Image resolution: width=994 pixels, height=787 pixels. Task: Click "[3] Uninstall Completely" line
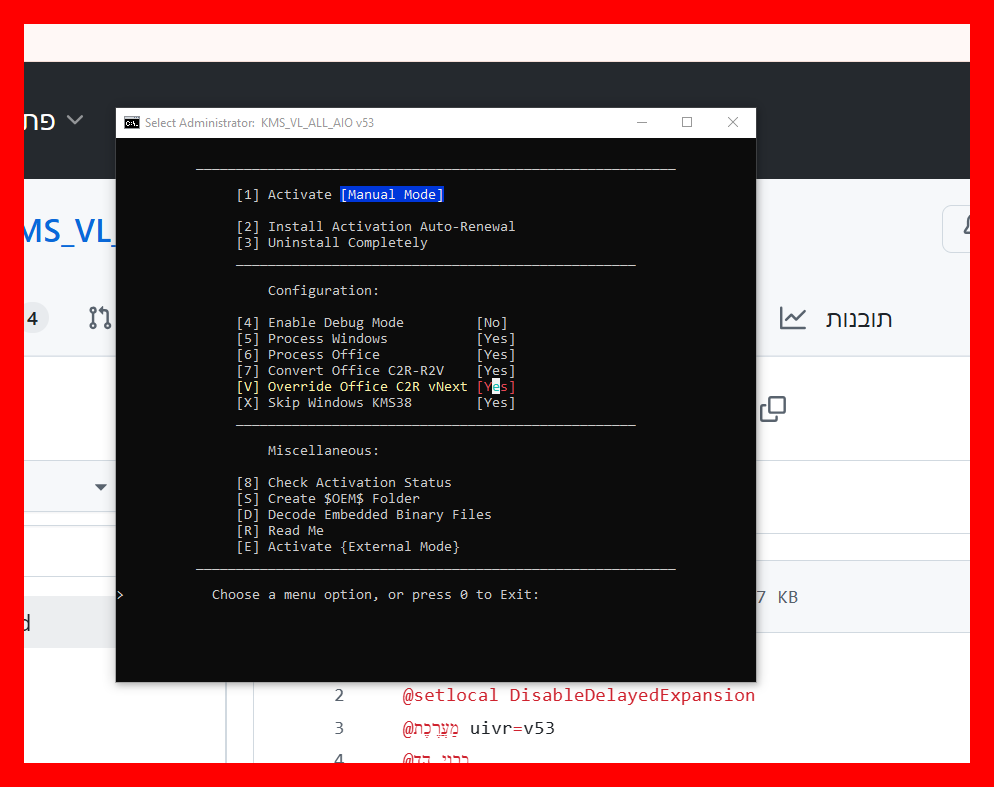332,243
